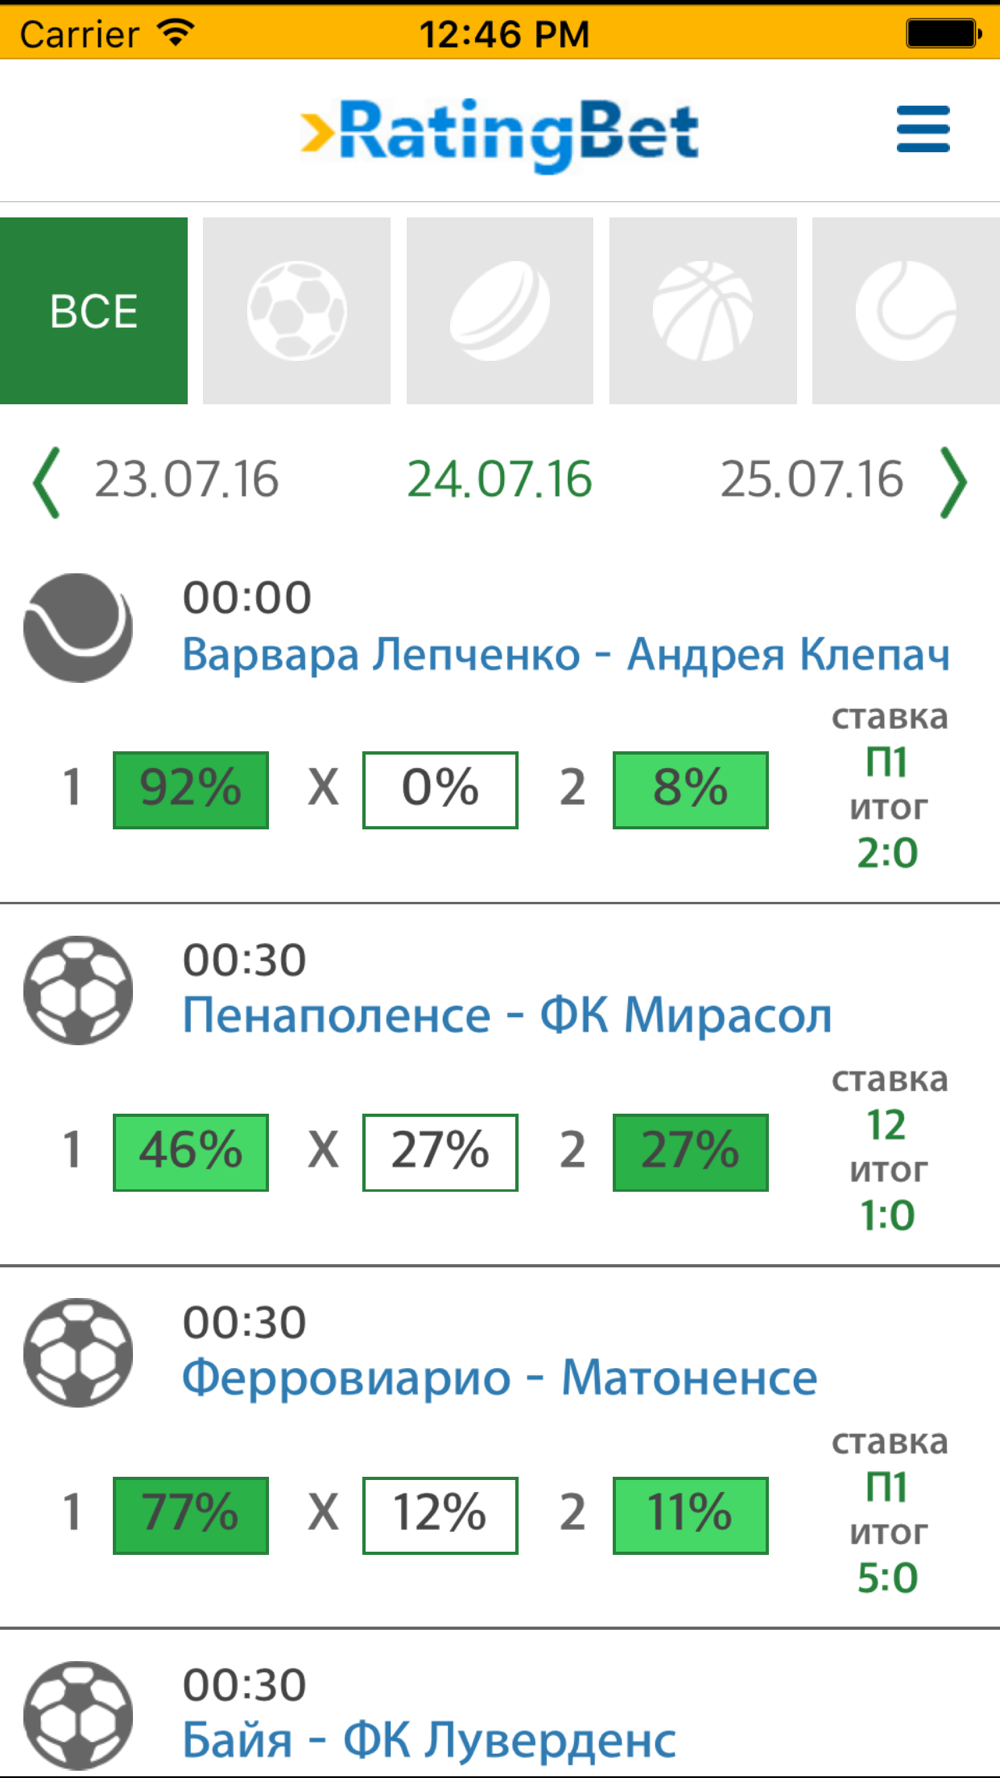Open the hamburger menu
Image resolution: width=1000 pixels, height=1778 pixels.
tap(922, 129)
